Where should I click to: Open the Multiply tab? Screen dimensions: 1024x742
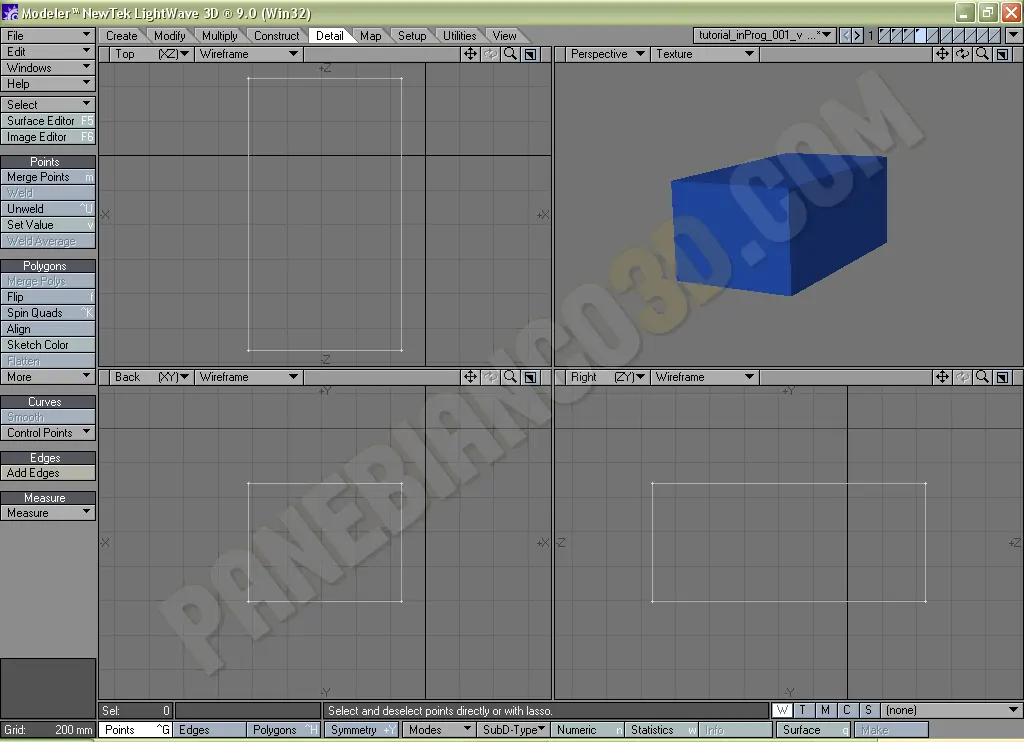coord(219,36)
